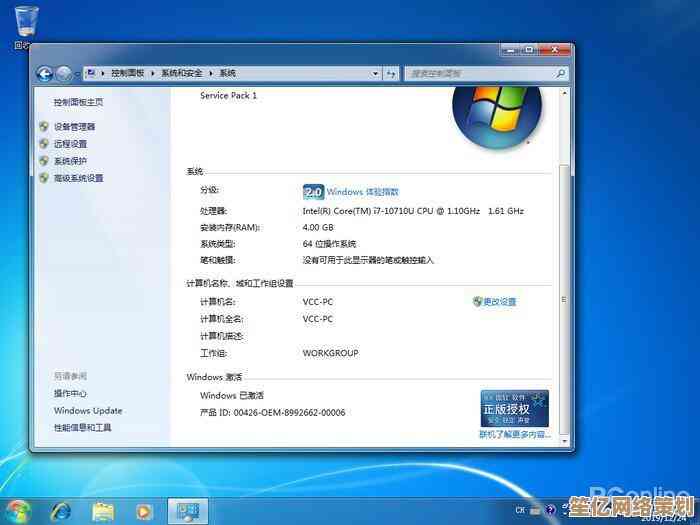The width and height of the screenshot is (700, 525).
Task: Click the genuine Microsoft software badge
Action: click(514, 409)
